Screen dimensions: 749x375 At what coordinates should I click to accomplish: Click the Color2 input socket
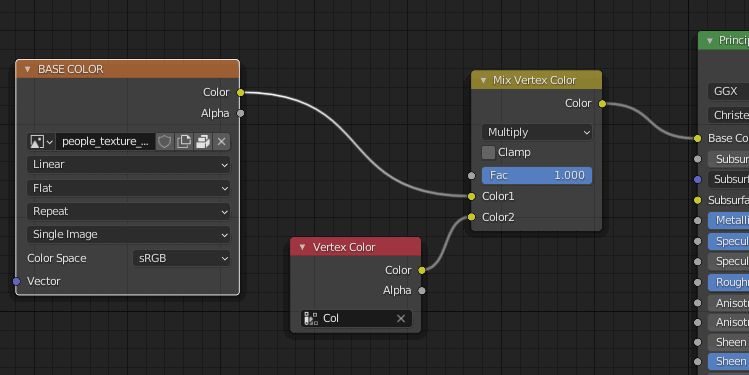click(471, 217)
